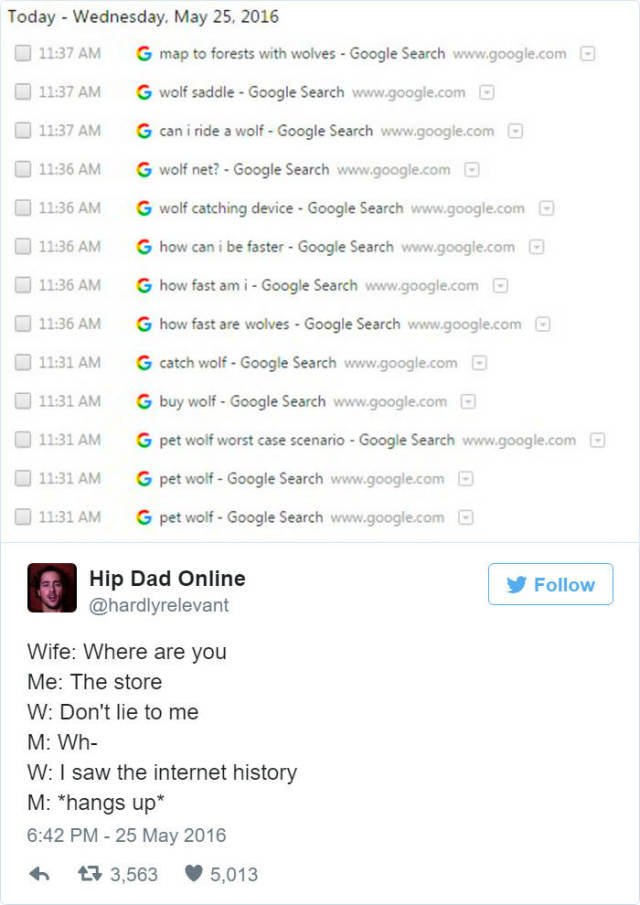Viewport: 640px width, 905px height.
Task: Open the 'how can i be faster' history entry
Action: point(276,247)
